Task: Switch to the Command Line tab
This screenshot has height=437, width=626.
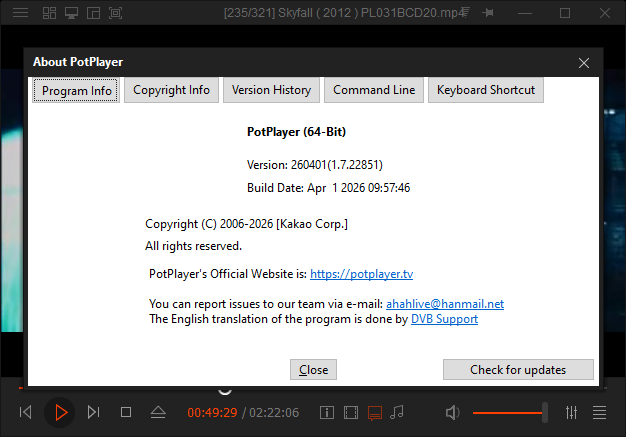Action: coord(374,90)
